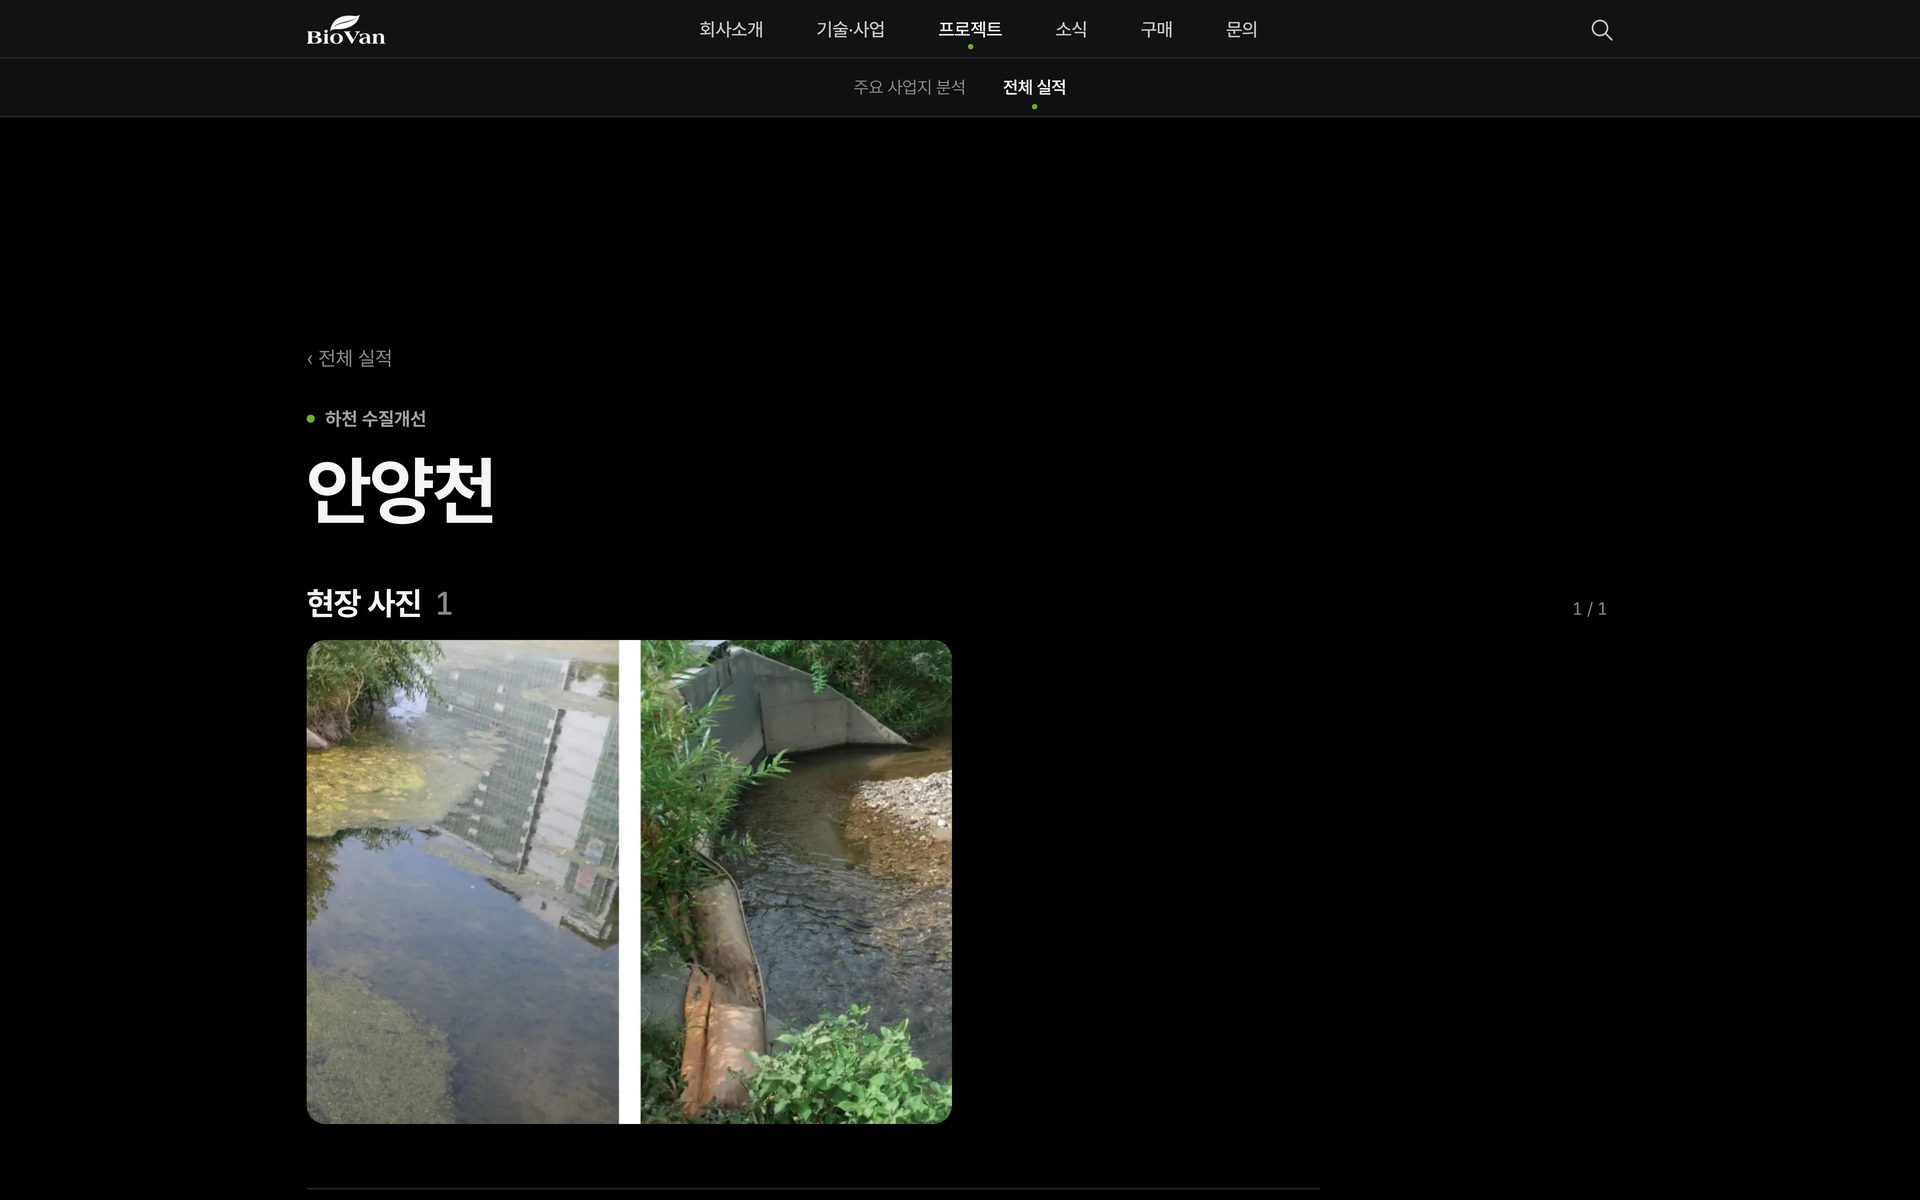
Task: Click the 1 / 1 photo counter
Action: click(x=1589, y=608)
